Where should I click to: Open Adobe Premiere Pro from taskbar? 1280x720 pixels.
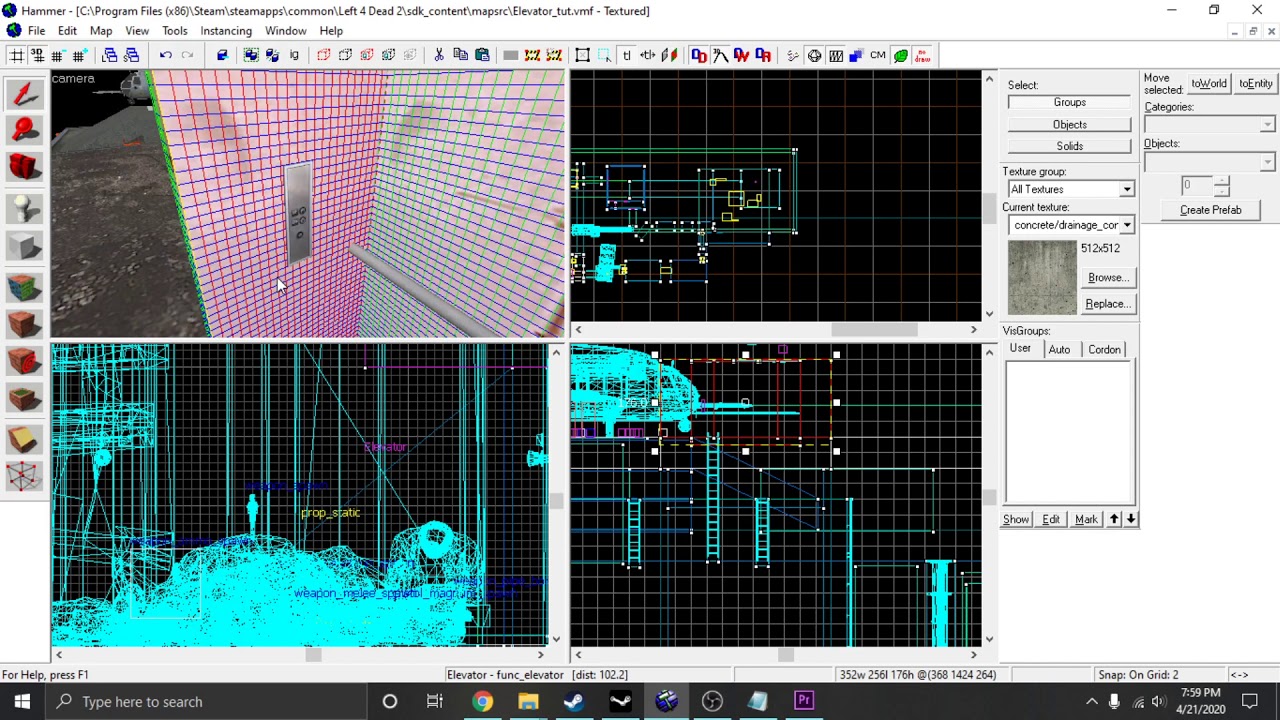click(804, 702)
